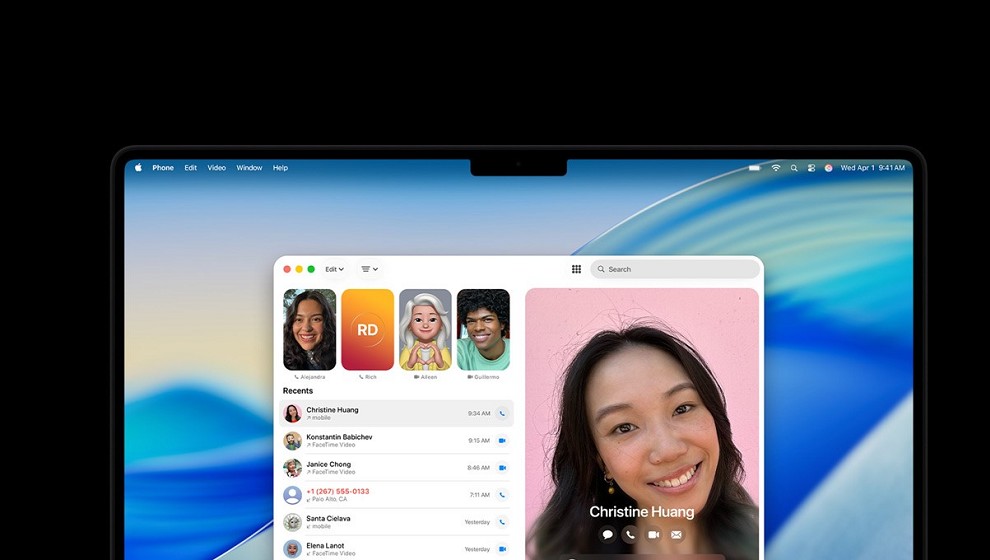The height and width of the screenshot is (560, 990).
Task: Call Christine Huang from contact card
Action: coord(630,535)
